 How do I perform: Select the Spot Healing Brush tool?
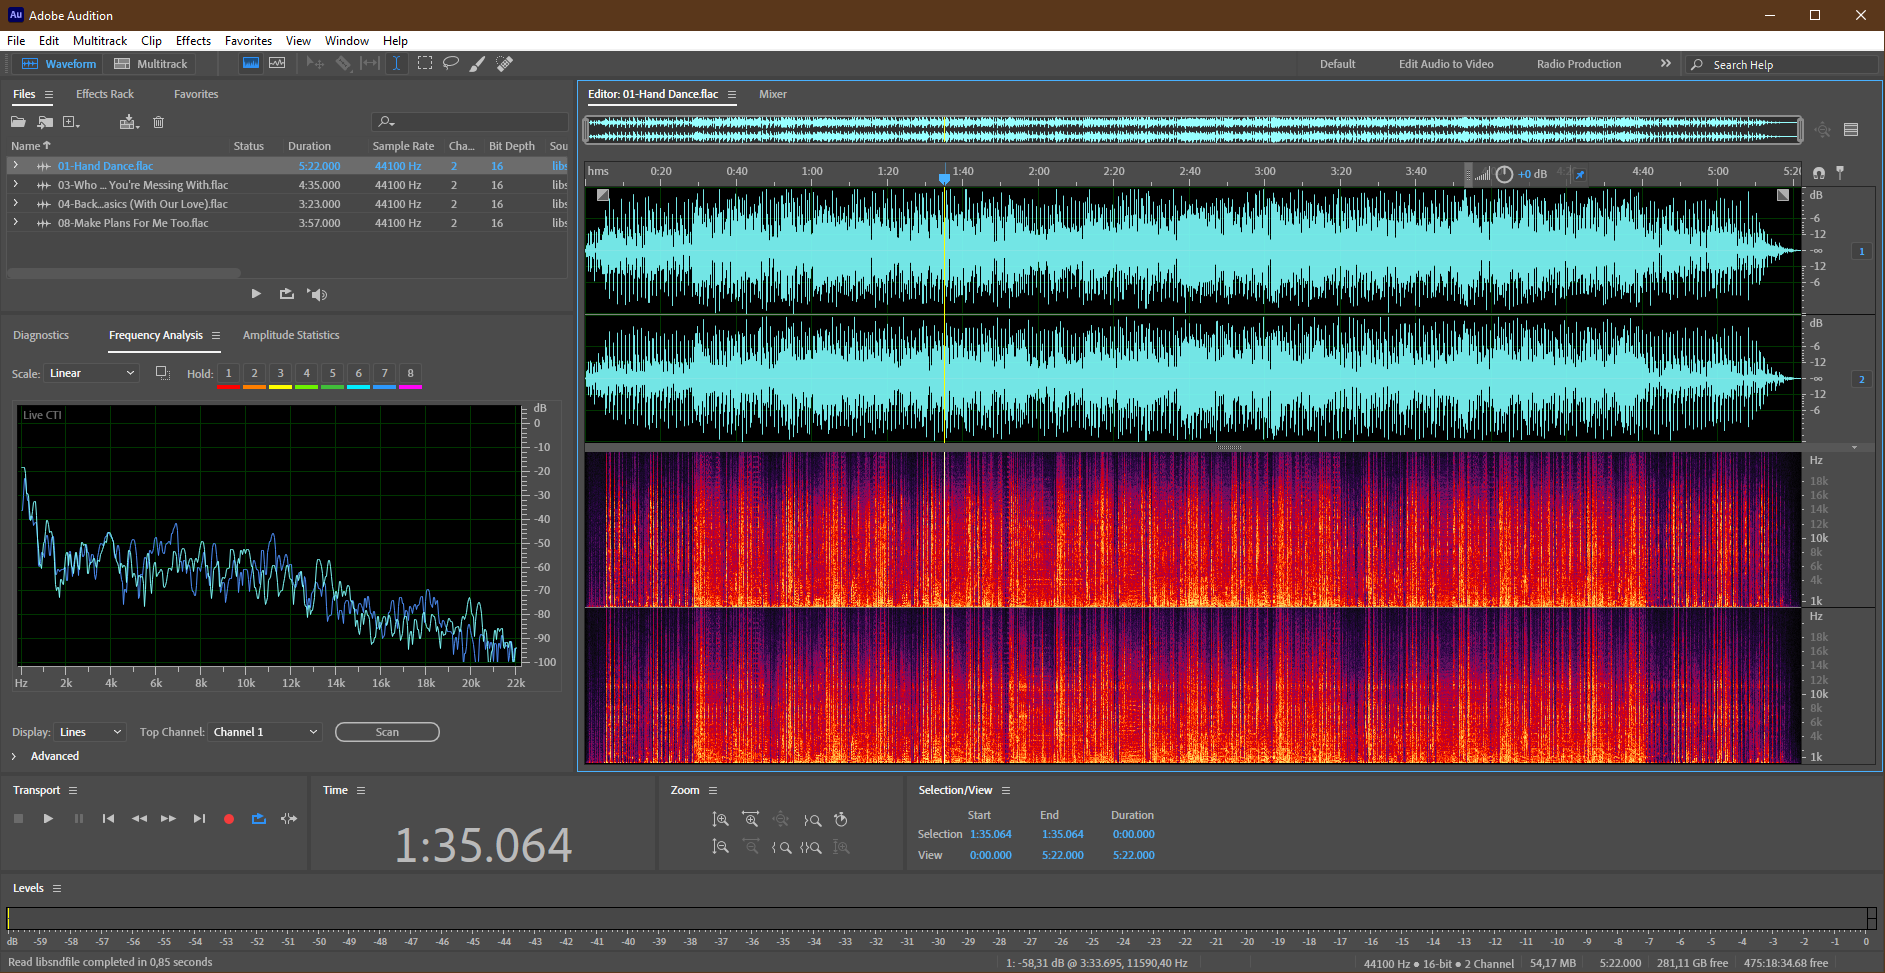pyautogui.click(x=505, y=63)
